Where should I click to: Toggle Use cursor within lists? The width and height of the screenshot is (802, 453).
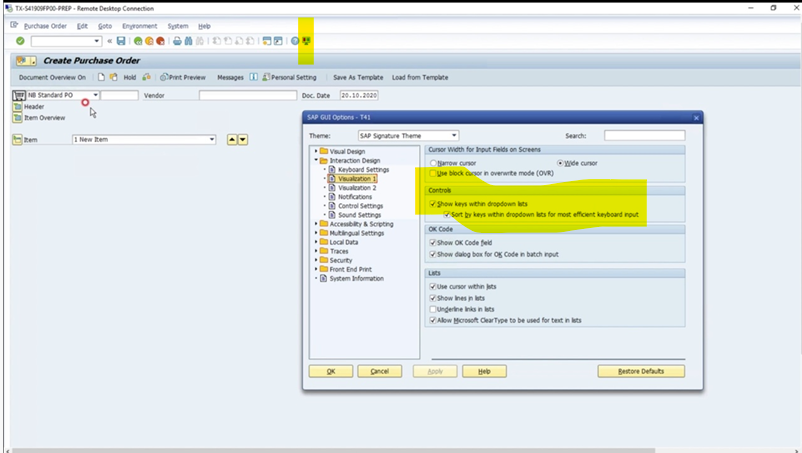pyautogui.click(x=433, y=286)
